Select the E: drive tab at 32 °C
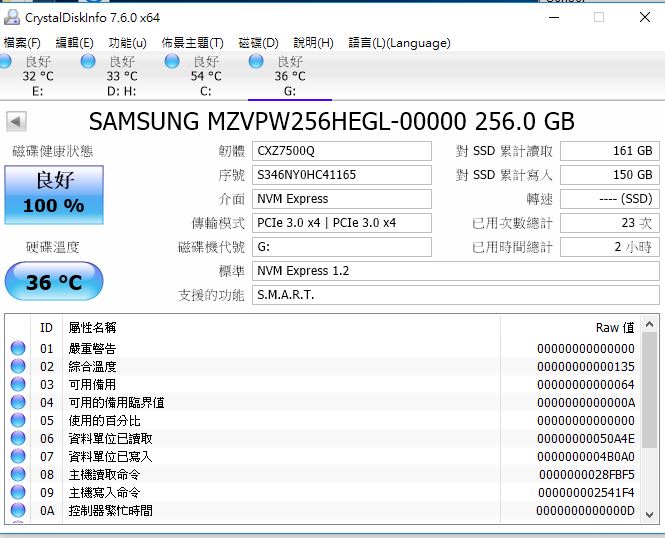 [38, 76]
